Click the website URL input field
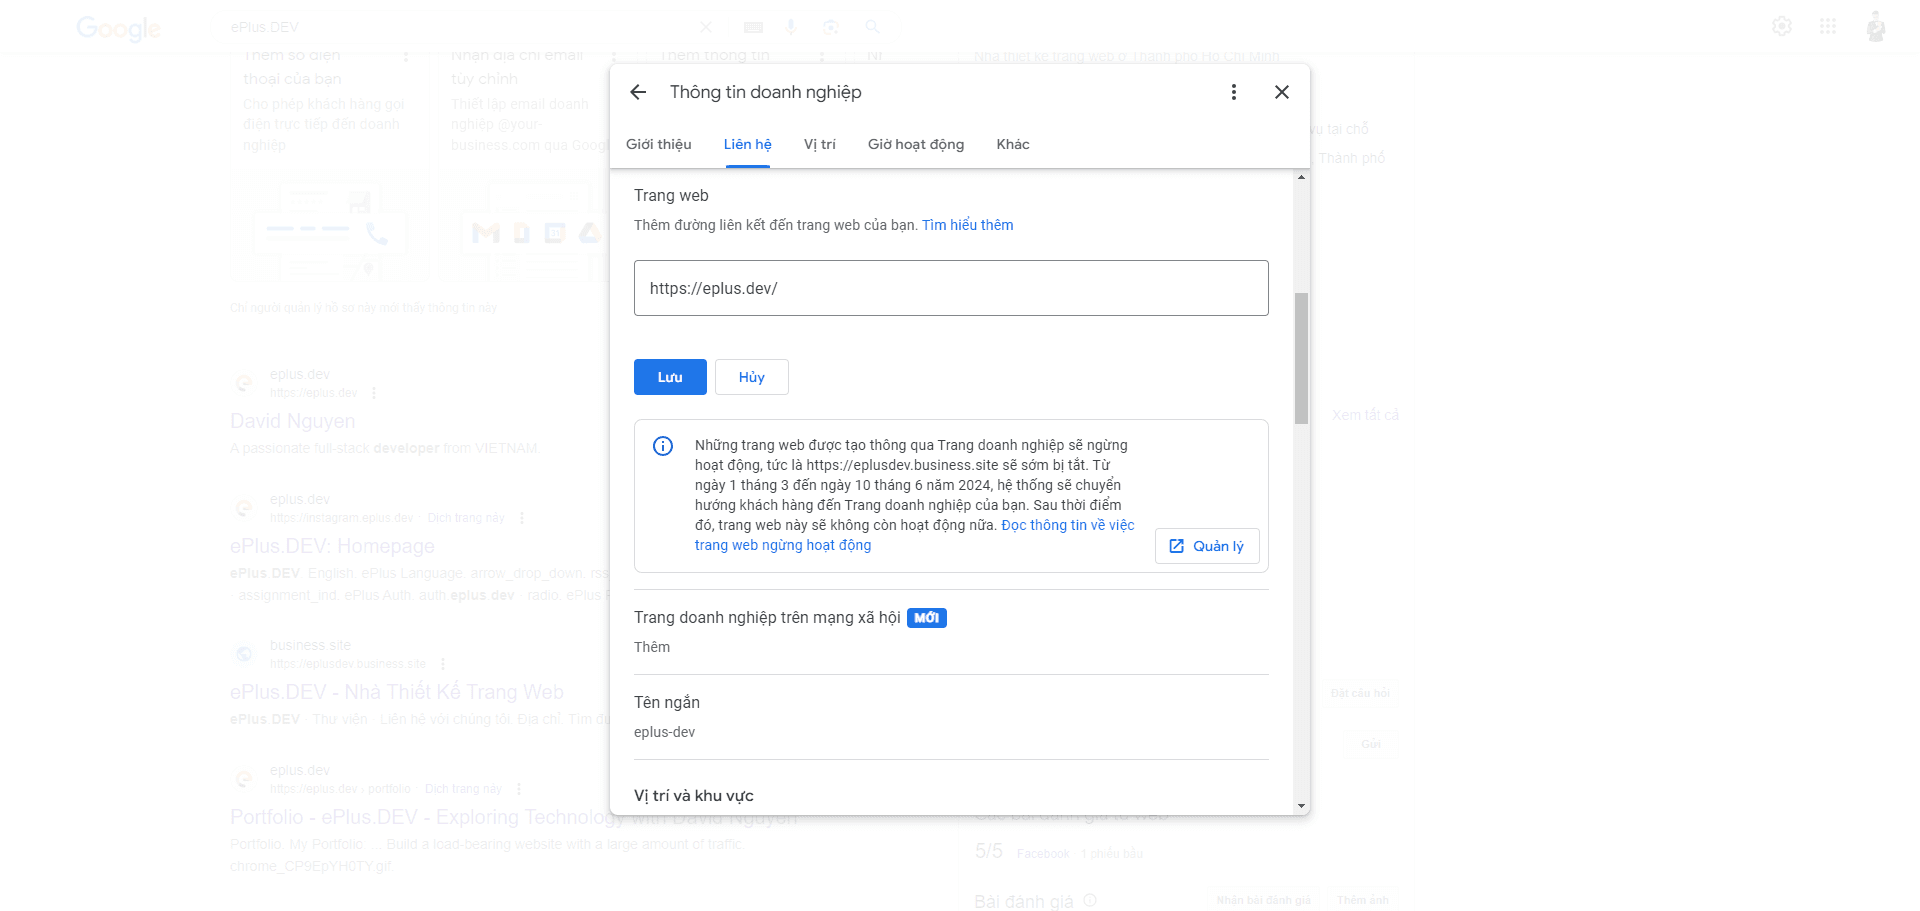1920x911 pixels. [951, 288]
